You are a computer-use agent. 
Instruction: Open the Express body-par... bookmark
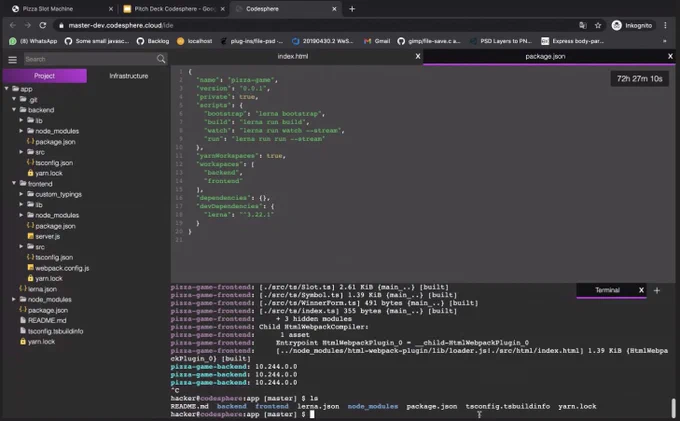click(572, 41)
